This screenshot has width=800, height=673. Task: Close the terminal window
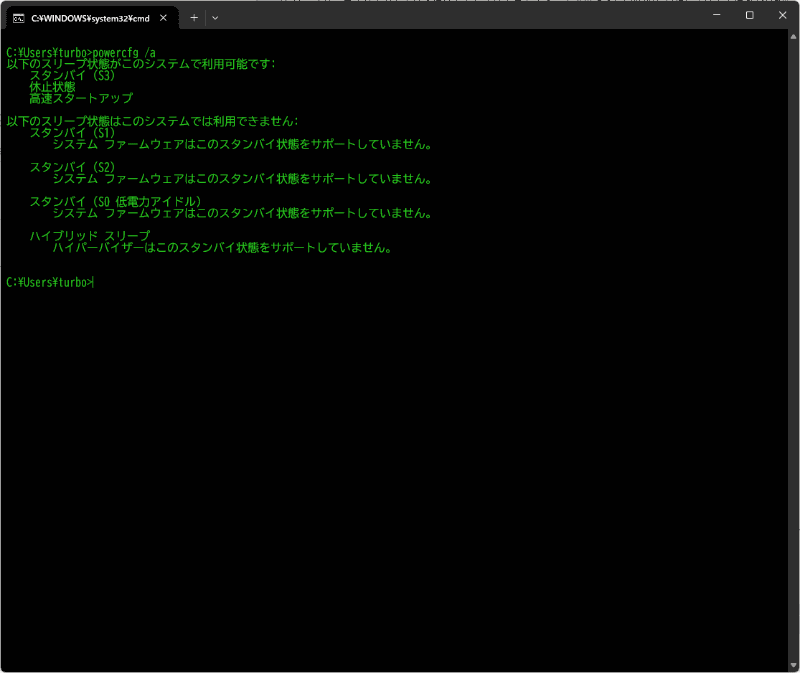pos(782,15)
